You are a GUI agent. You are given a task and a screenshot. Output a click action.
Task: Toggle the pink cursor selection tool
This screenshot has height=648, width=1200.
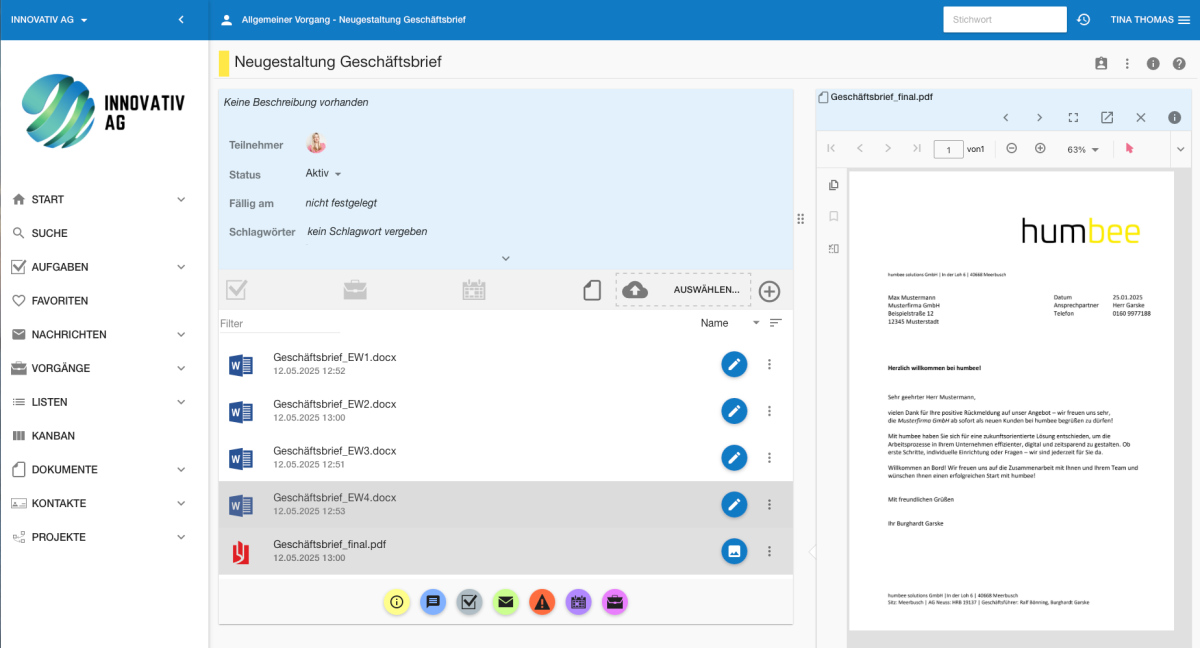click(x=1129, y=149)
